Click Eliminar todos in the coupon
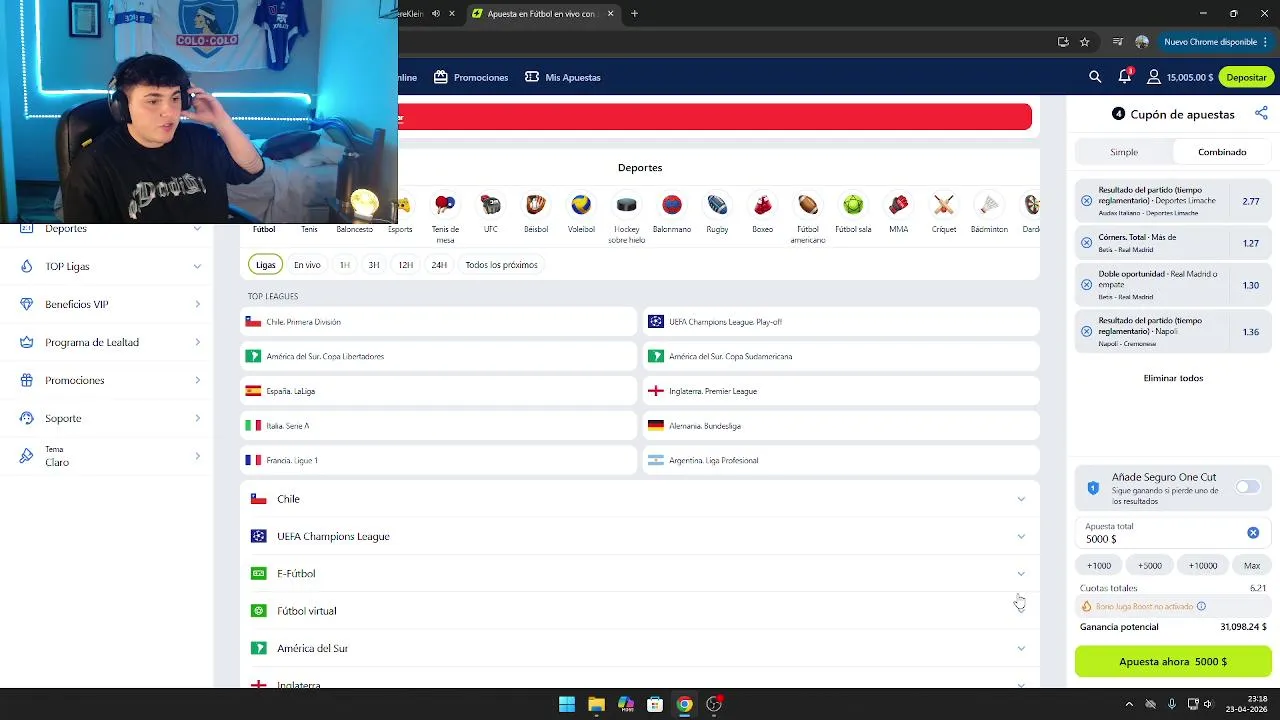1280x720 pixels. click(1173, 378)
